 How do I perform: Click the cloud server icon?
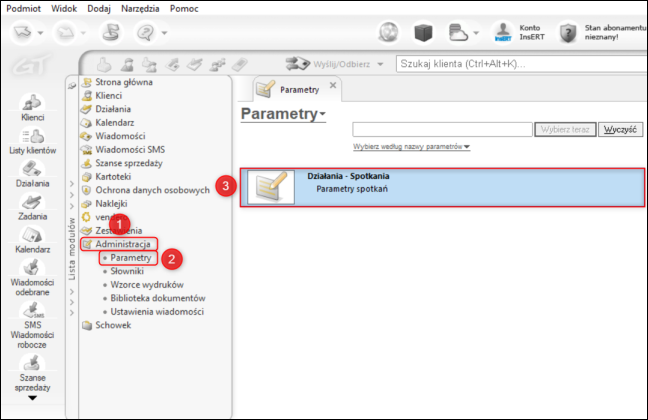(458, 32)
